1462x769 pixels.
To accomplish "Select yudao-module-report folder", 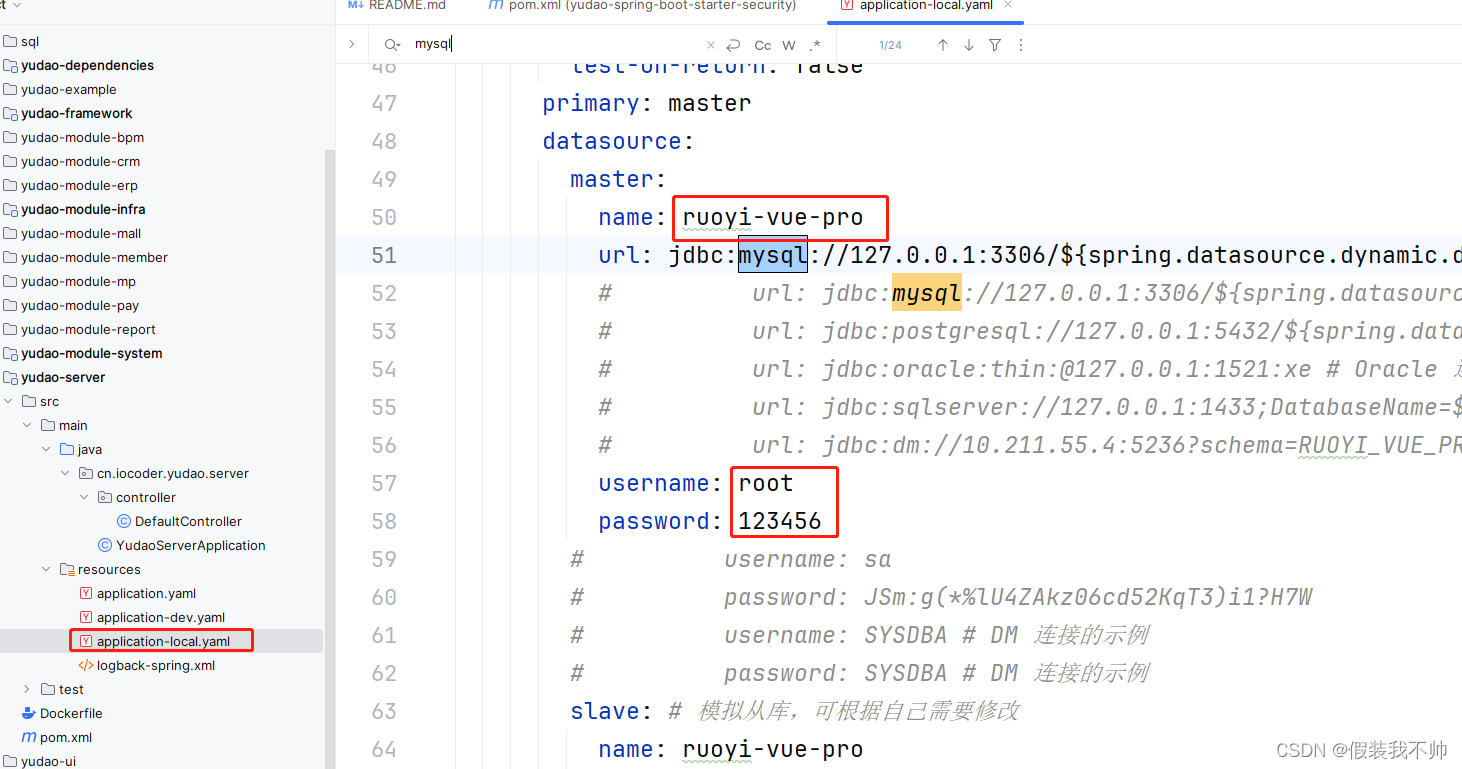I will [x=88, y=329].
